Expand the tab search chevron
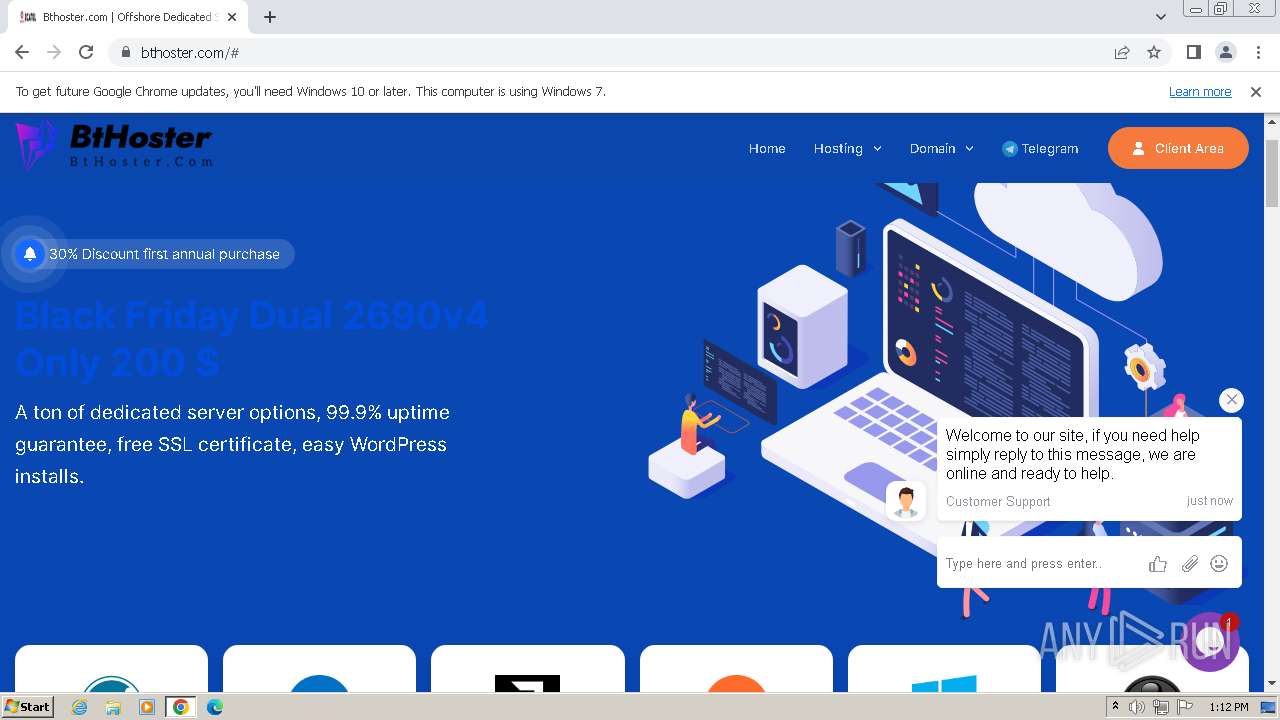This screenshot has width=1280, height=720. click(1161, 17)
